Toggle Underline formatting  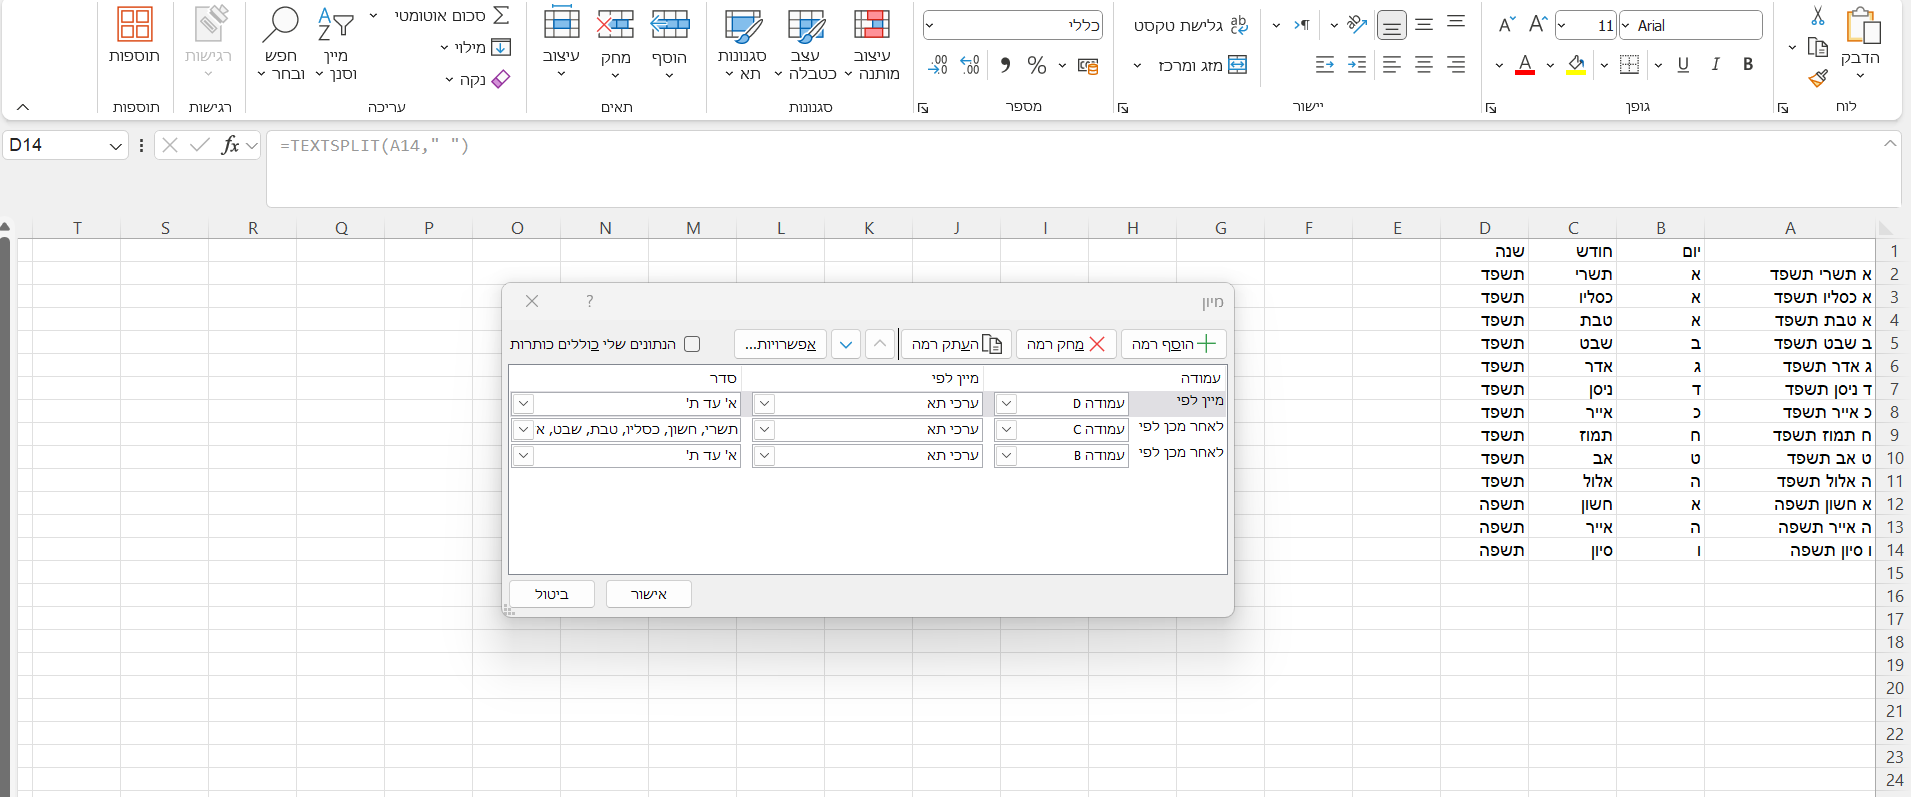(x=1683, y=65)
